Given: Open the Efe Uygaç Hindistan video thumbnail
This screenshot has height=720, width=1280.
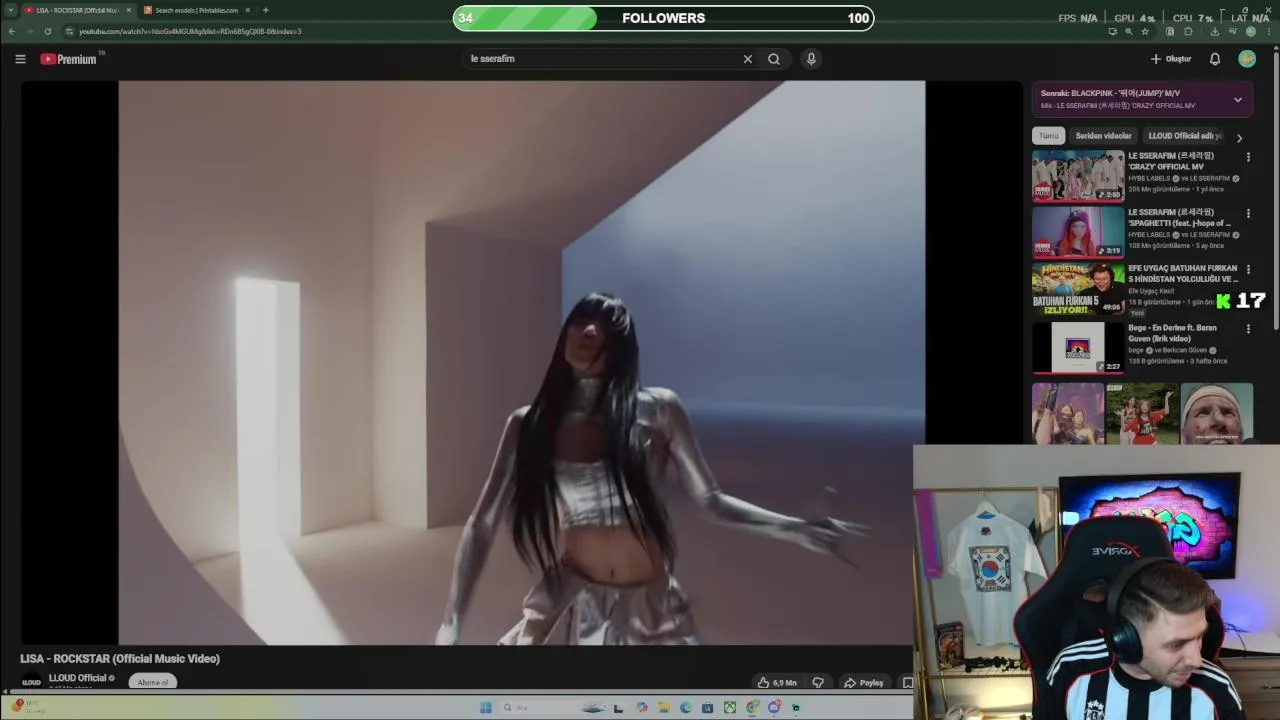Looking at the screenshot, I should [x=1078, y=288].
